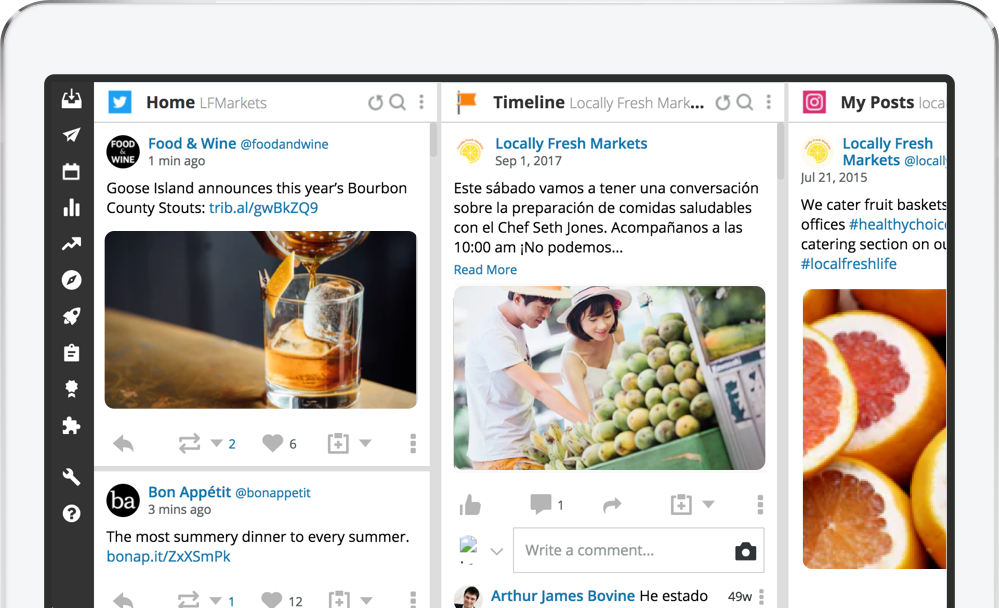Refresh the Home LFMarkets stream
The width and height of the screenshot is (999, 608).
pos(375,102)
